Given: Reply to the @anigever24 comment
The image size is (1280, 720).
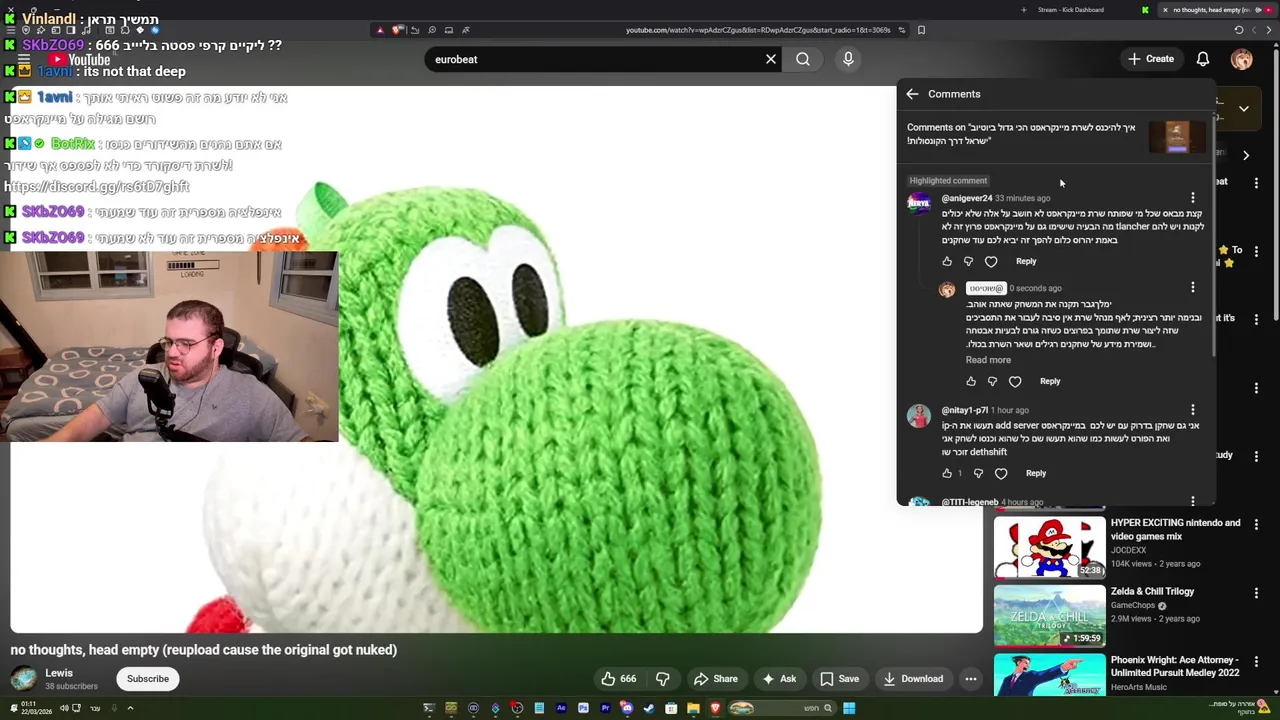Looking at the screenshot, I should 1026,261.
